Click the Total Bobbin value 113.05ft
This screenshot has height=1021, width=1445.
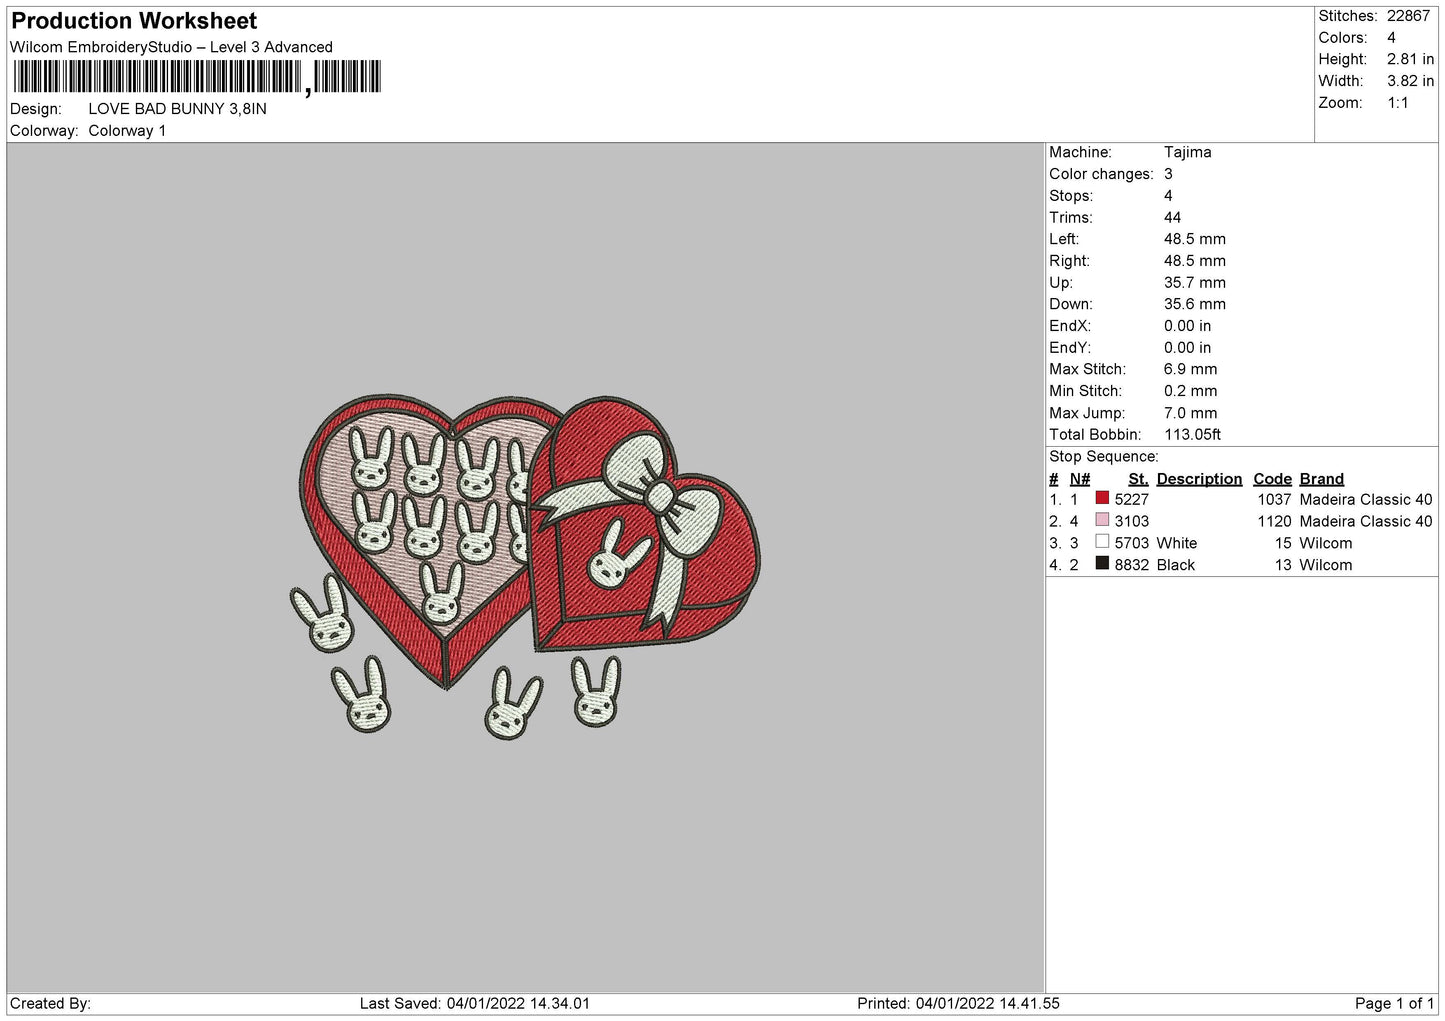pos(1192,435)
